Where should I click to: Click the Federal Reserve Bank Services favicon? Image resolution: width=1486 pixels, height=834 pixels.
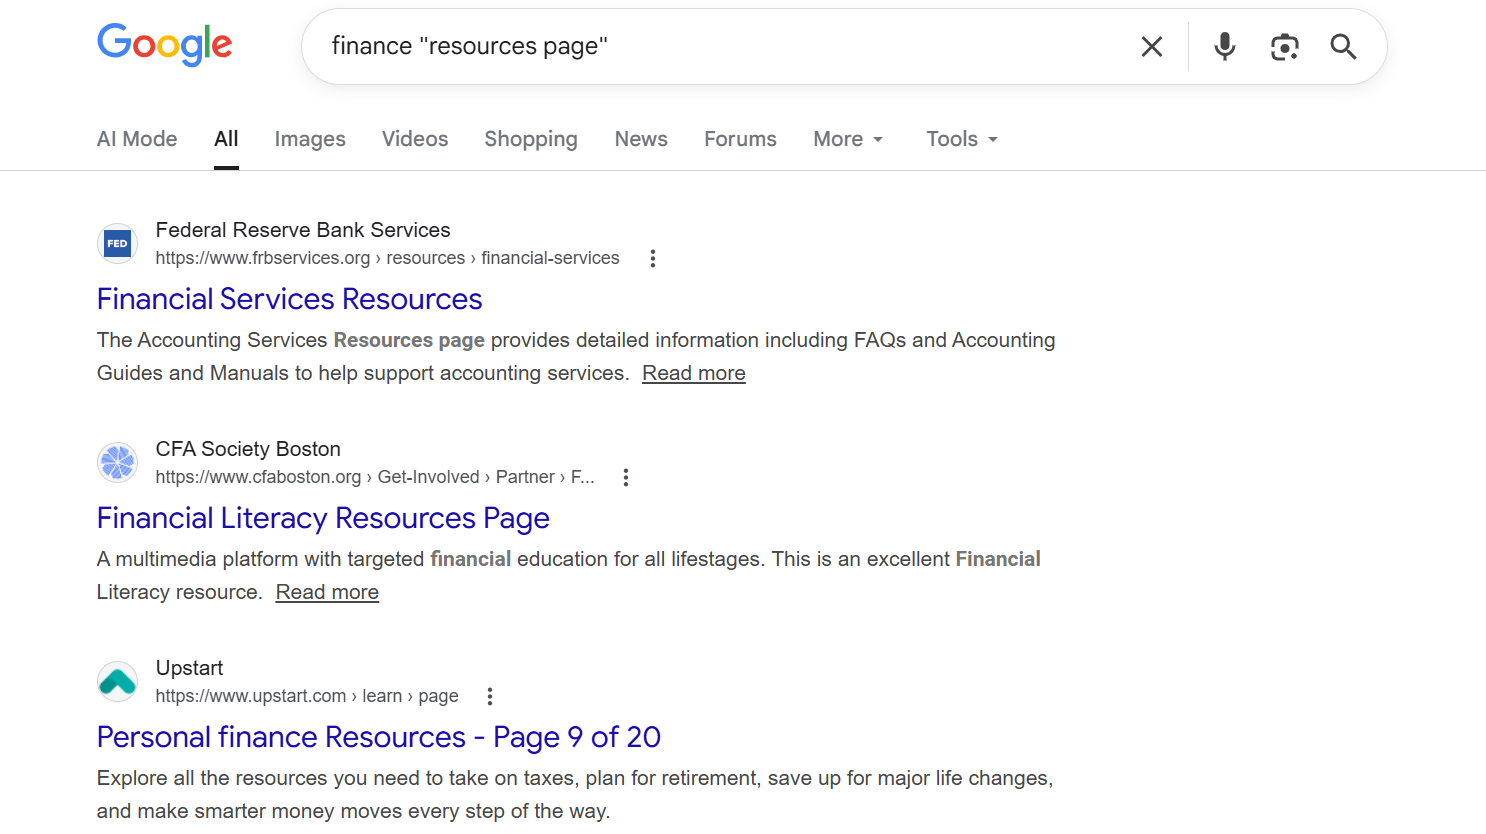coord(117,243)
